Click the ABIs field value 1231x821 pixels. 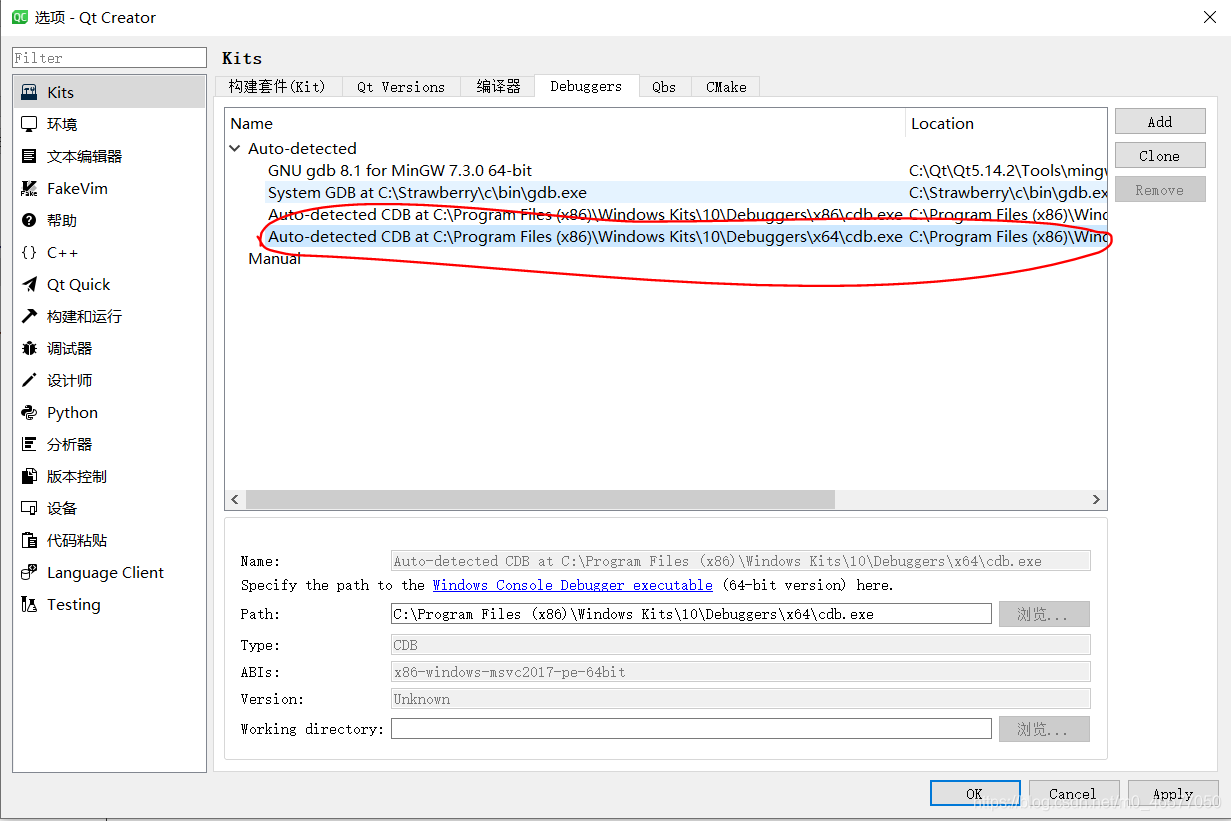[x=741, y=672]
